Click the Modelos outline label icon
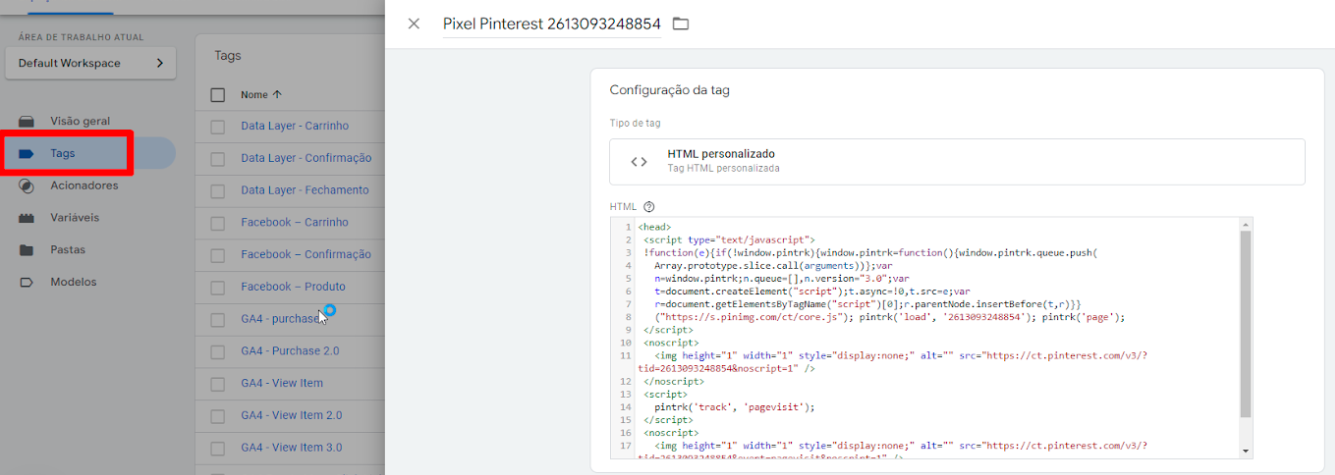This screenshot has width=1335, height=475. [x=27, y=282]
